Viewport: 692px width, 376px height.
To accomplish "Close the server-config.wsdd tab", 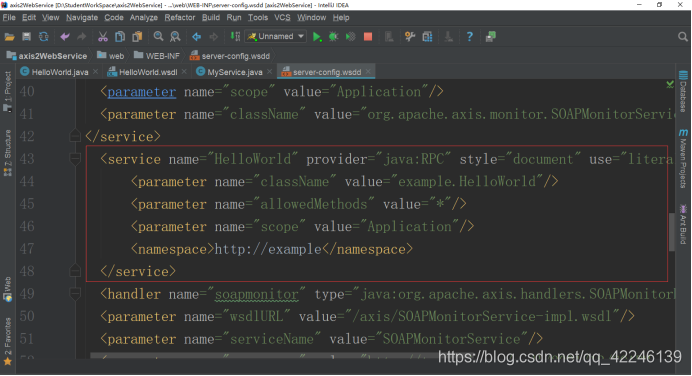I will (x=369, y=71).
